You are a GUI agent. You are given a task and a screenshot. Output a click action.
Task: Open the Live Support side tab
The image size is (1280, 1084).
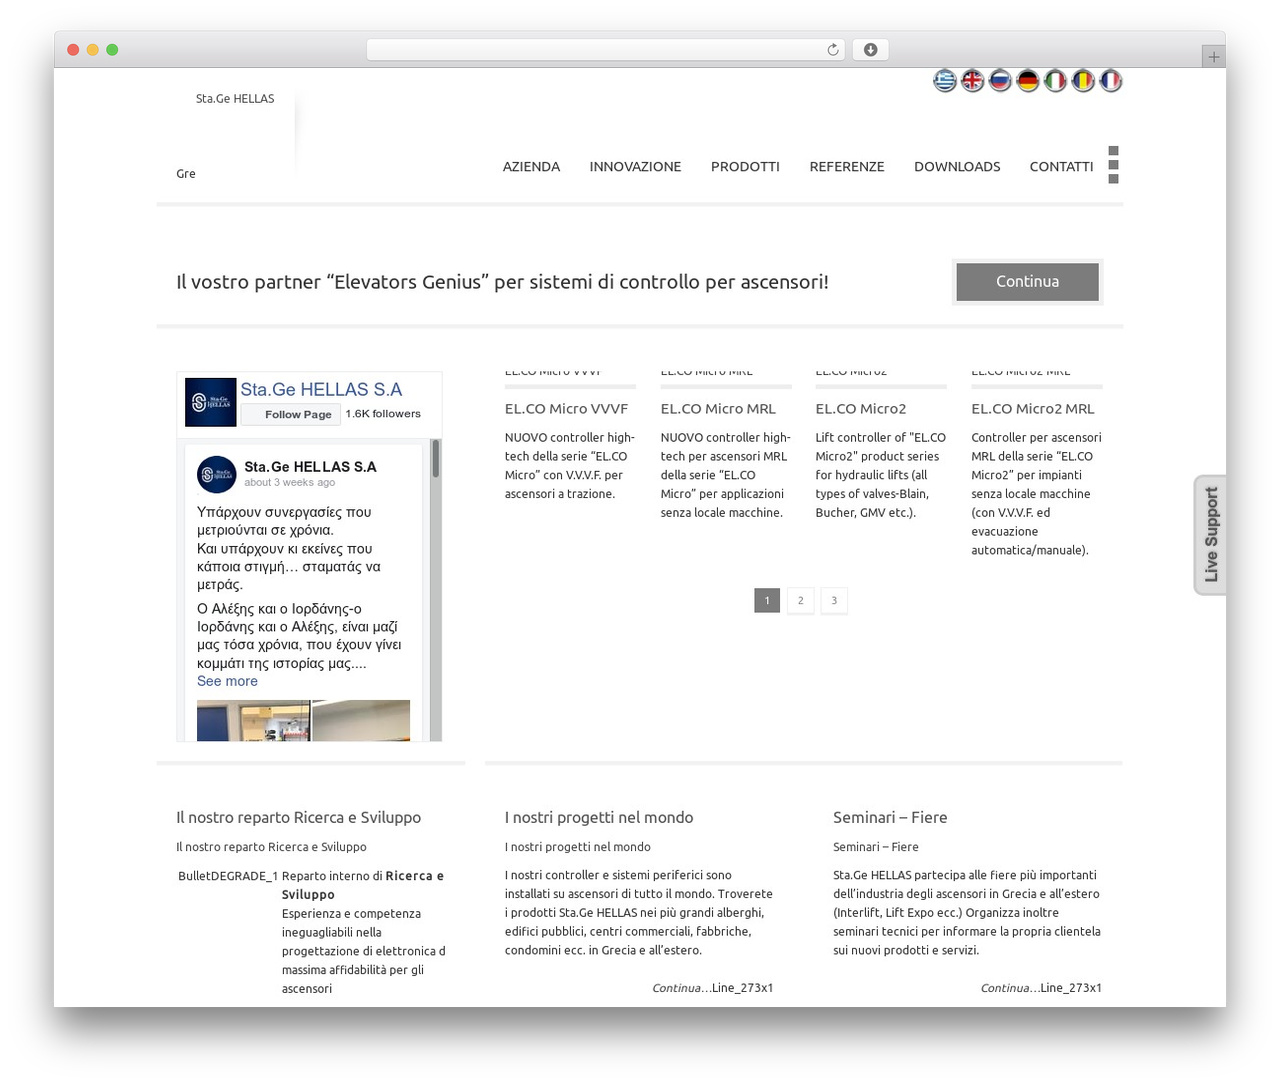click(x=1211, y=535)
